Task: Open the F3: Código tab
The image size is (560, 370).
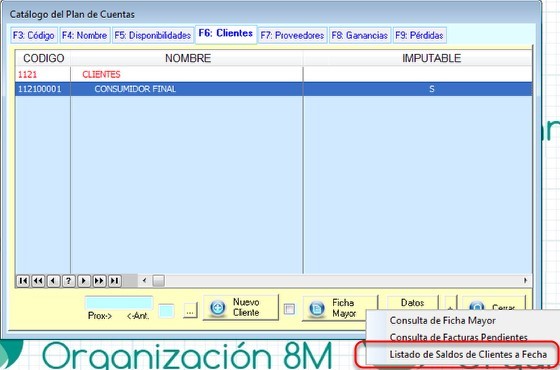Action: click(x=34, y=35)
